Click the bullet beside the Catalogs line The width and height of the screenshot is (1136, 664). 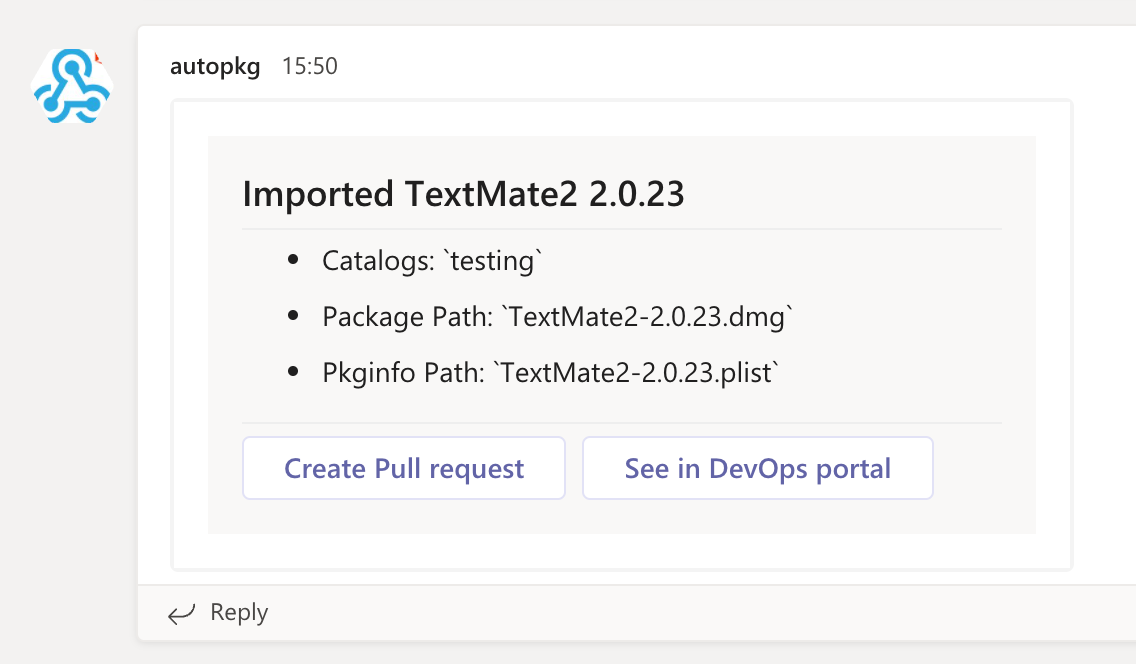point(293,261)
